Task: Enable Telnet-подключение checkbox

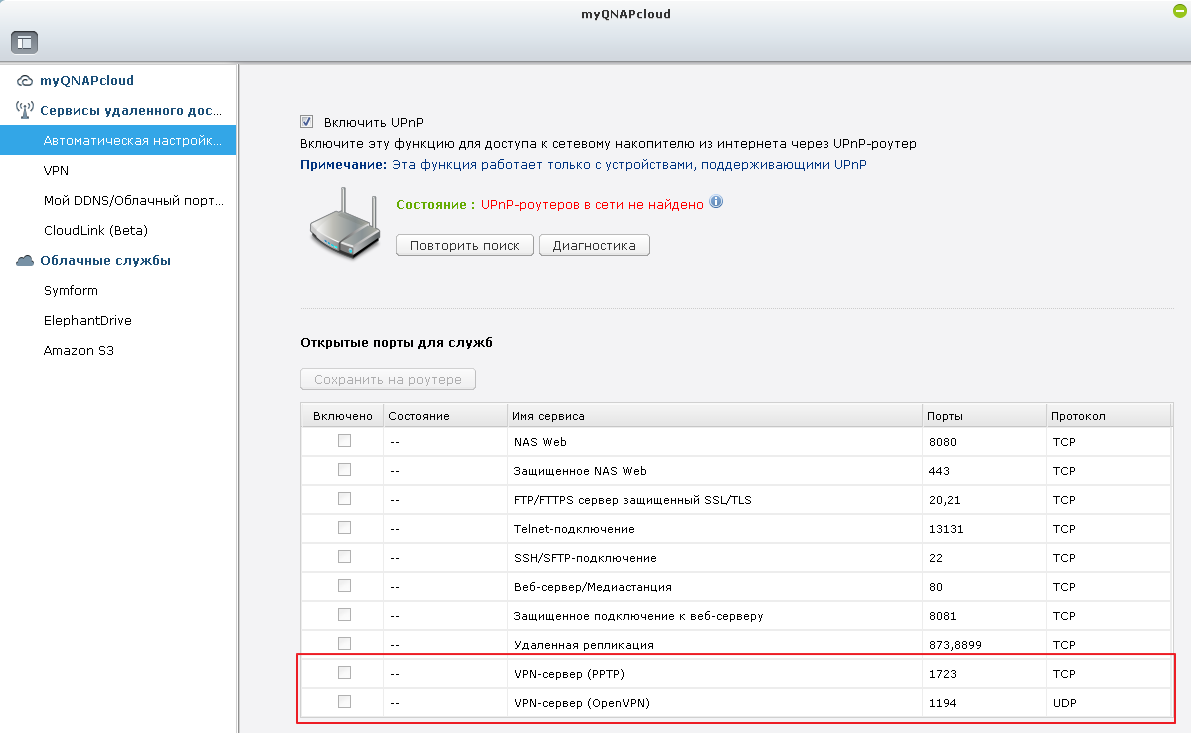Action: coord(344,527)
